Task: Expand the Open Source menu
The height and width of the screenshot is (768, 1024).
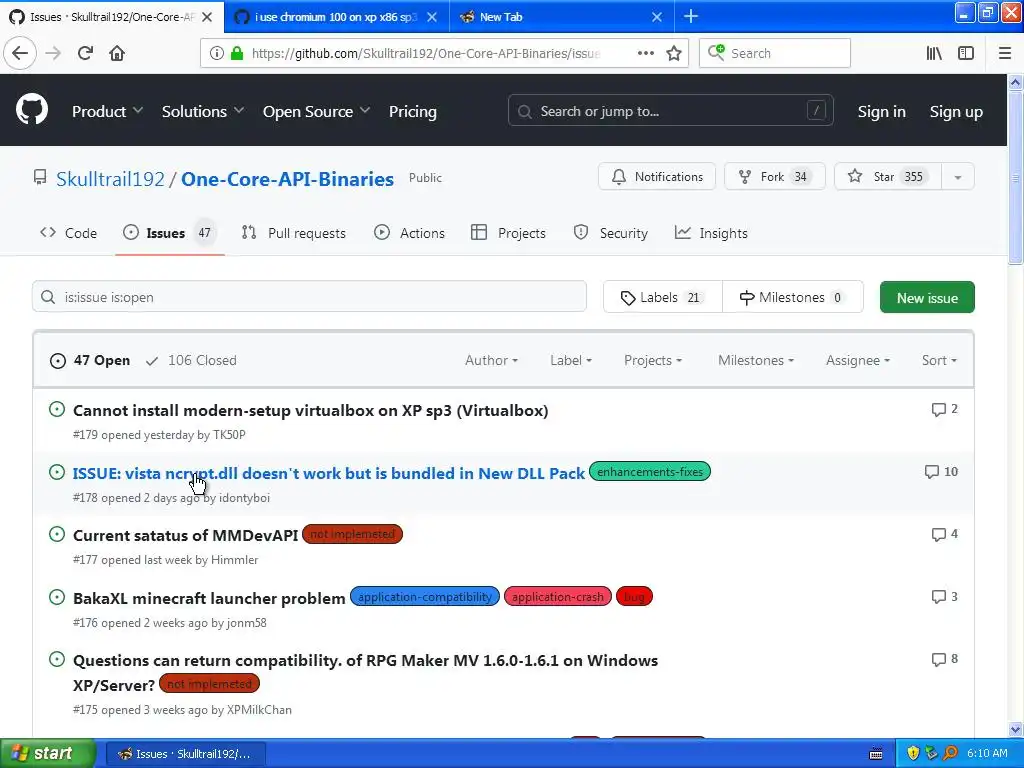Action: coord(316,112)
